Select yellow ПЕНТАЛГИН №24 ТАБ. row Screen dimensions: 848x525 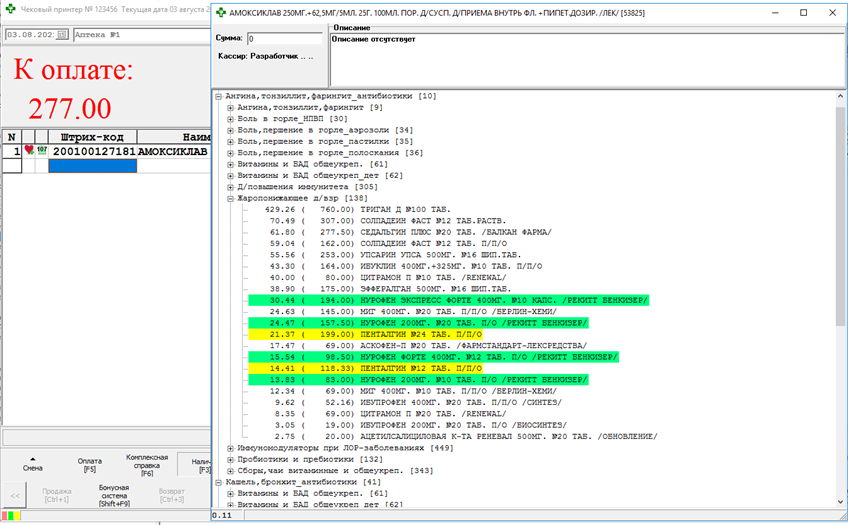click(365, 335)
